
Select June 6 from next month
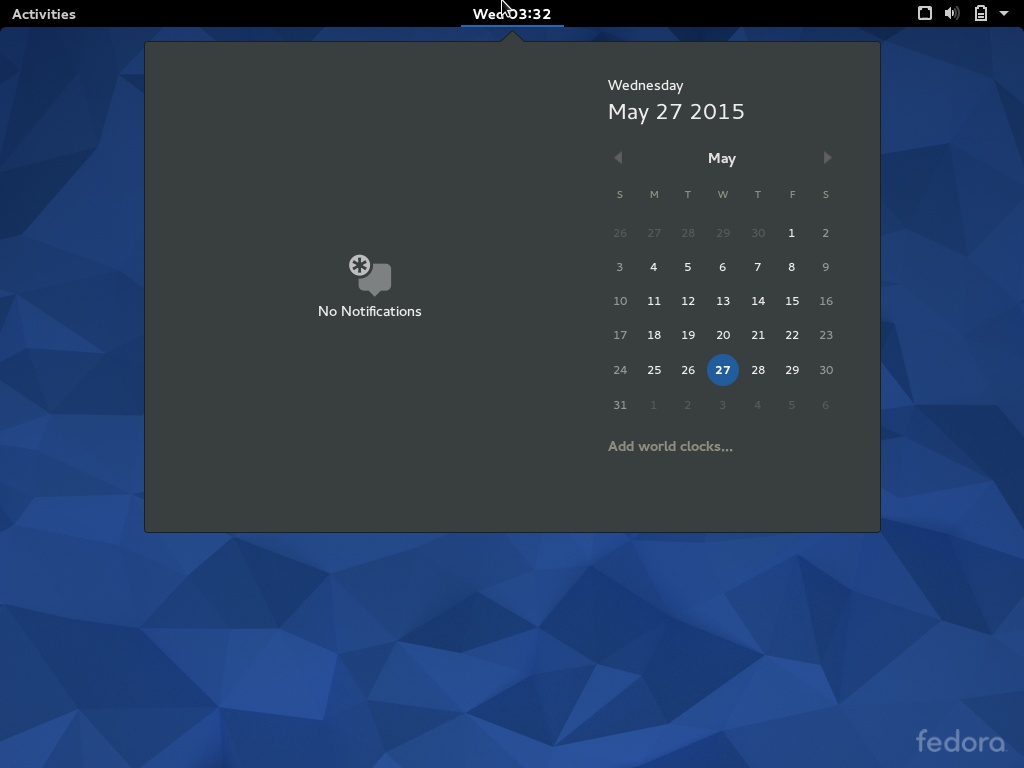(x=825, y=405)
